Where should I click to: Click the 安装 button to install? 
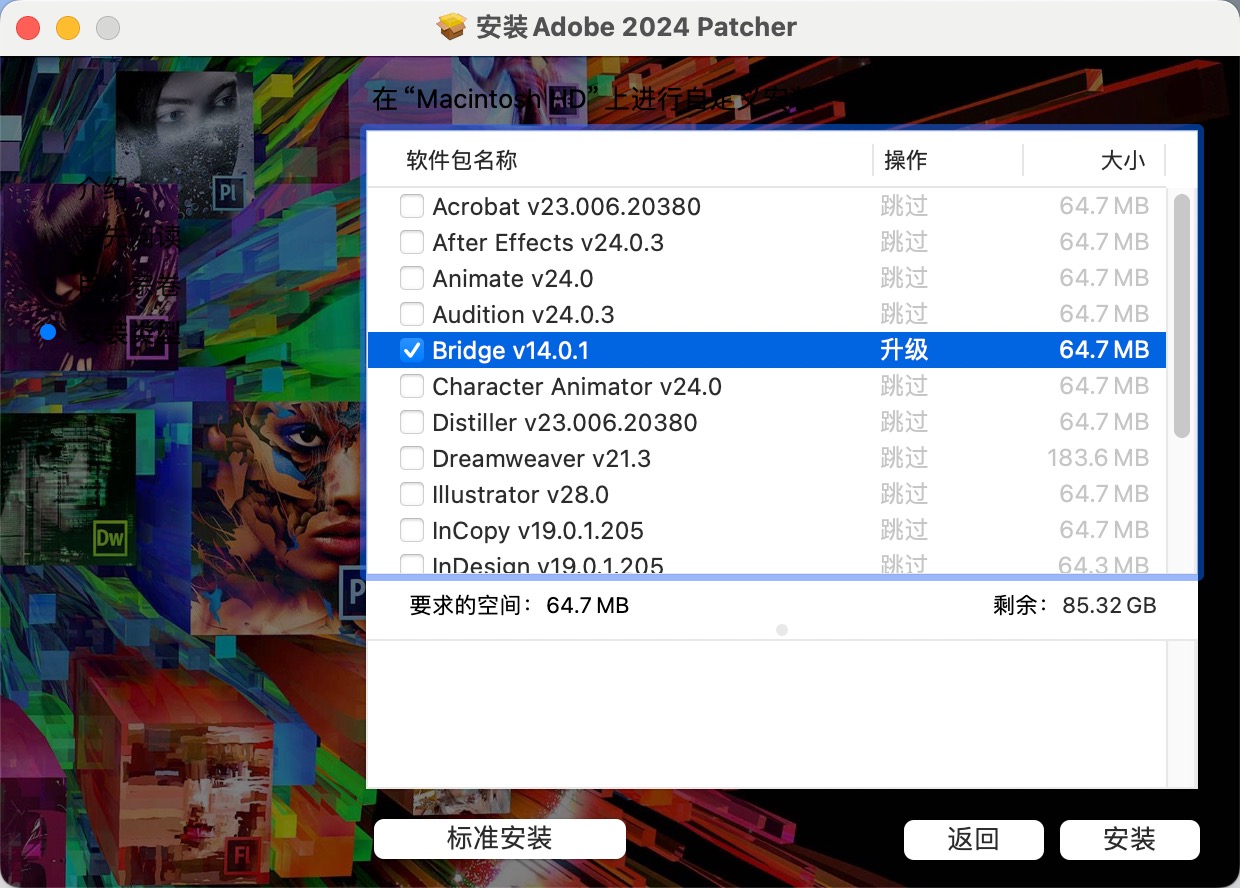click(1129, 840)
